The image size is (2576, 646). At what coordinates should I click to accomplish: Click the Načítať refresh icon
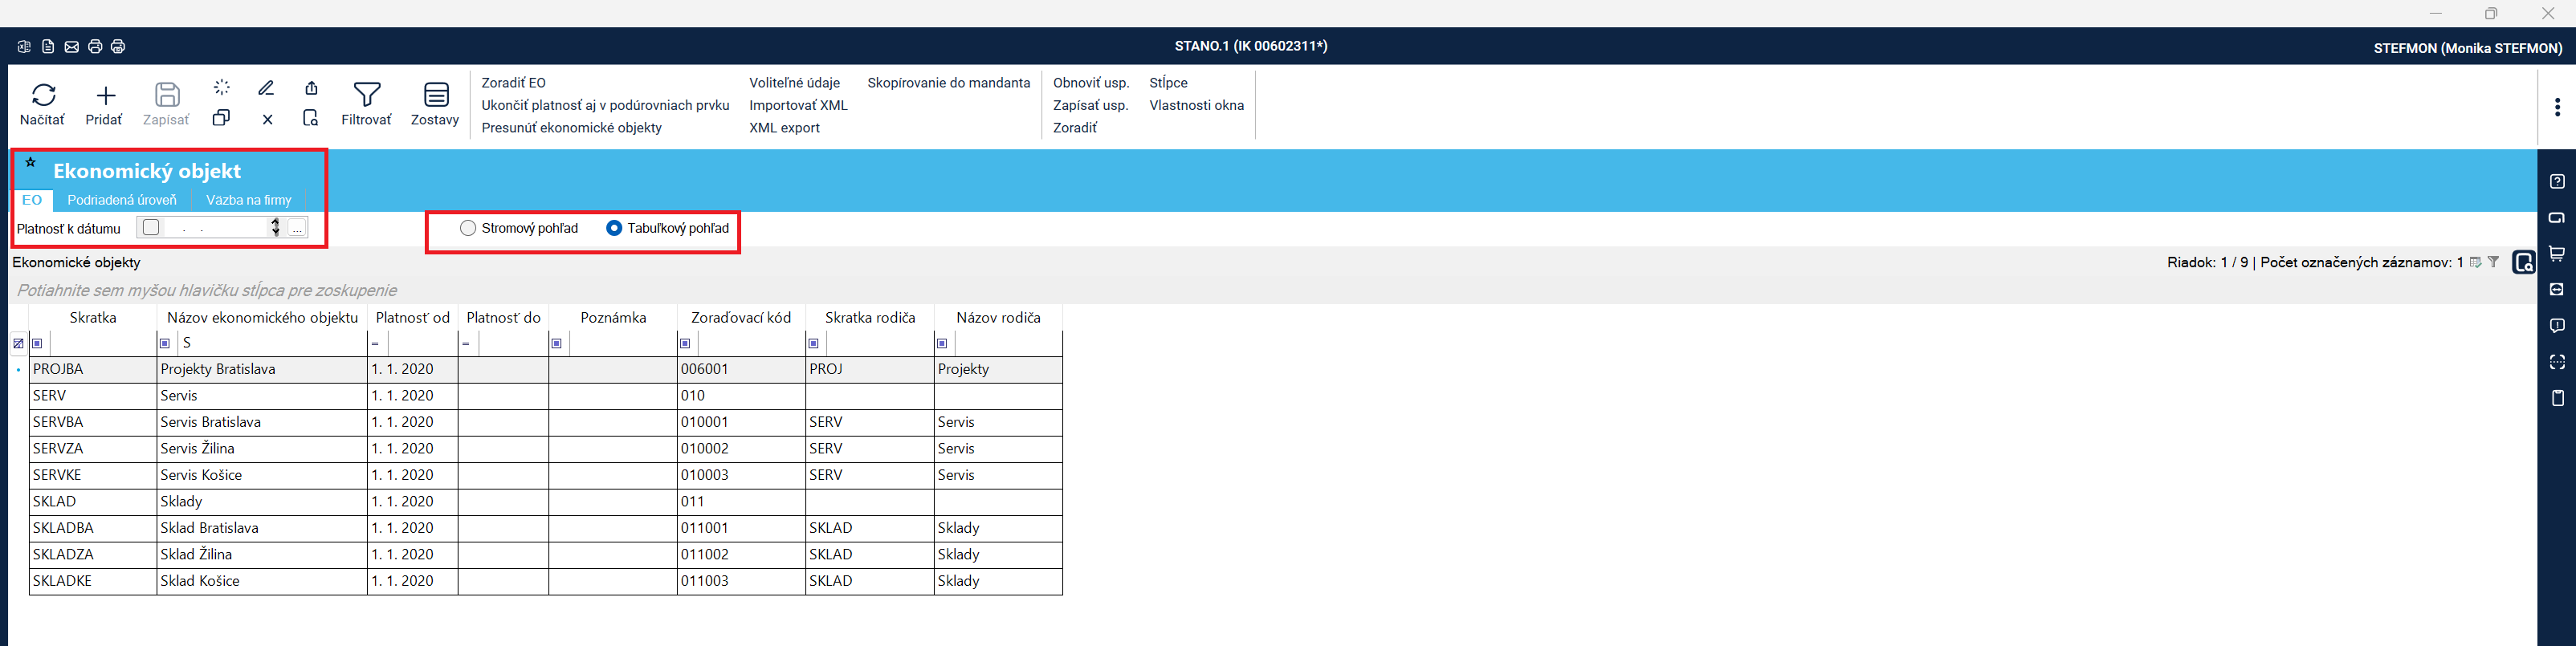click(43, 95)
